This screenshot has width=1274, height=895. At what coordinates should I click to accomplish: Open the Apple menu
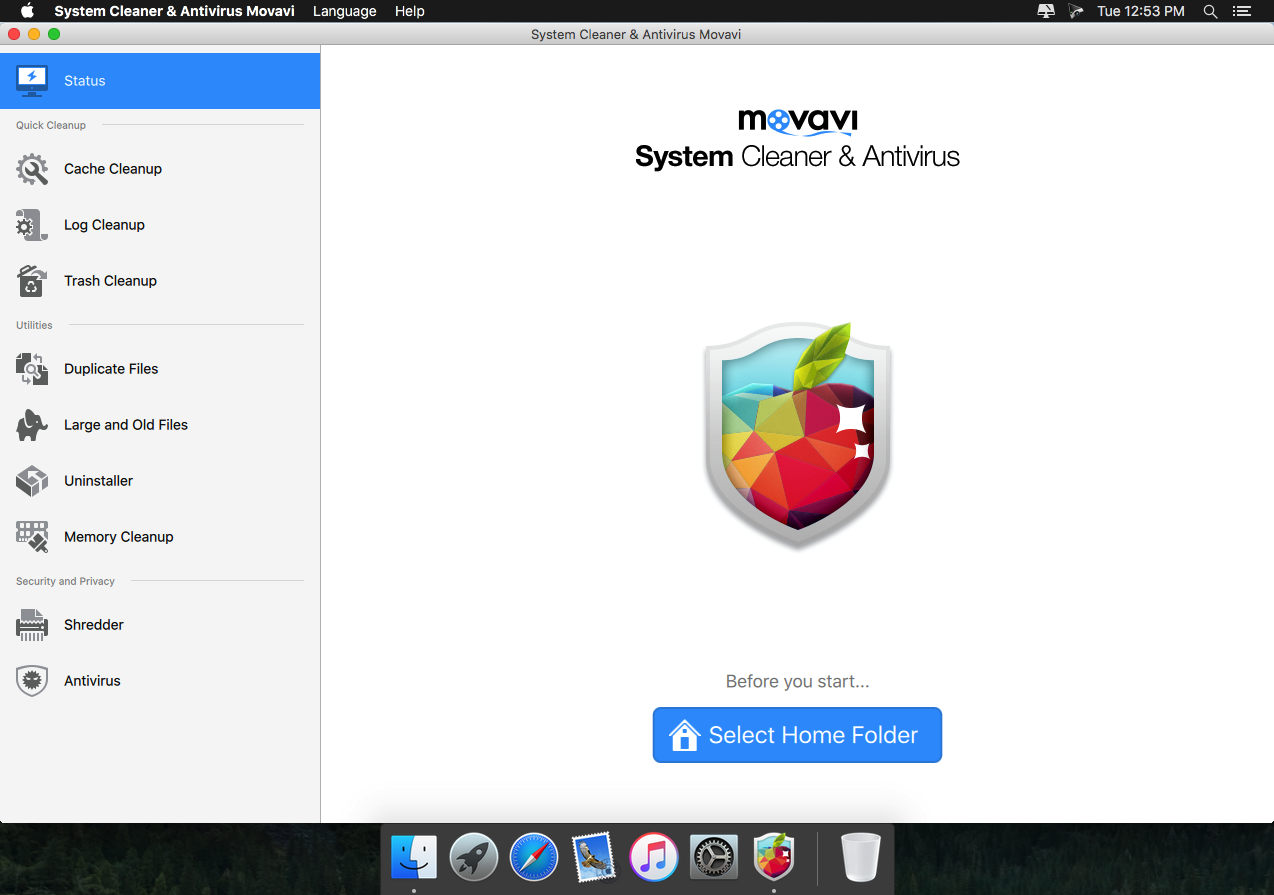[28, 11]
